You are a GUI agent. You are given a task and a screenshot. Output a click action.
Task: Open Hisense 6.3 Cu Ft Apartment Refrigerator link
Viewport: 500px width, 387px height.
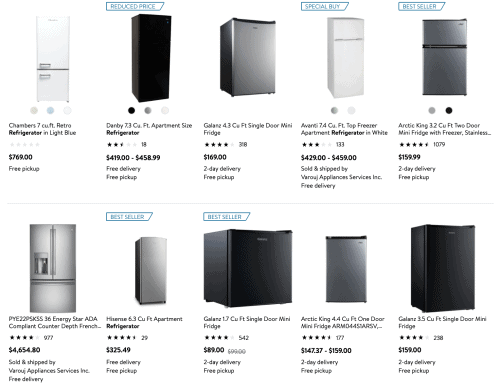pos(144,322)
